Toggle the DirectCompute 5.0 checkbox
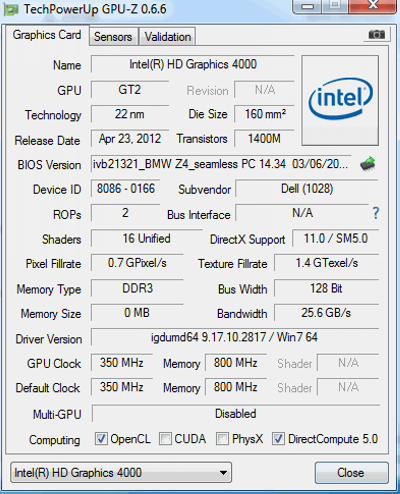Viewport: 400px width, 494px height. coord(278,439)
